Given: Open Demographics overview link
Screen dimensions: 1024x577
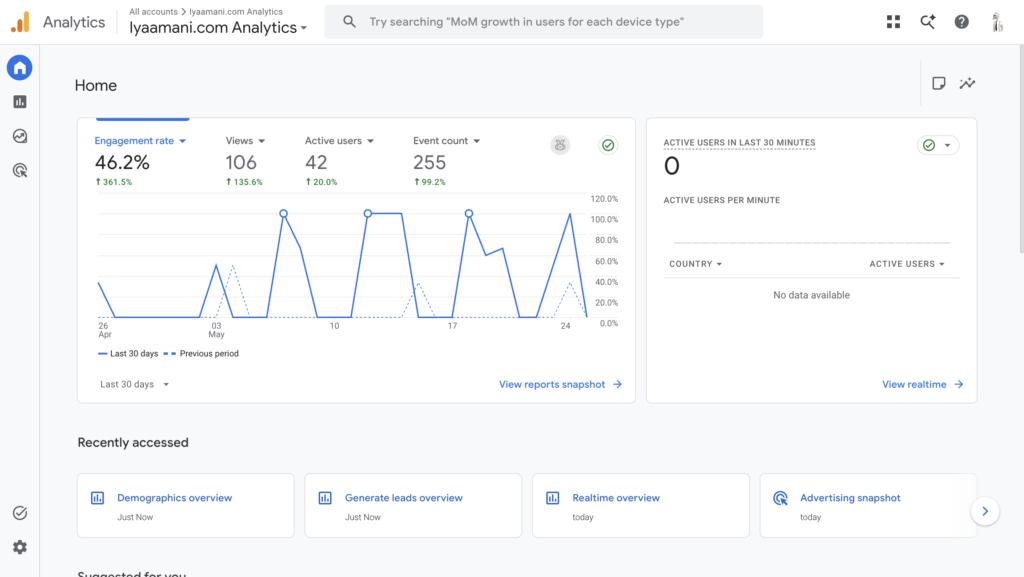Looking at the screenshot, I should click(x=174, y=497).
